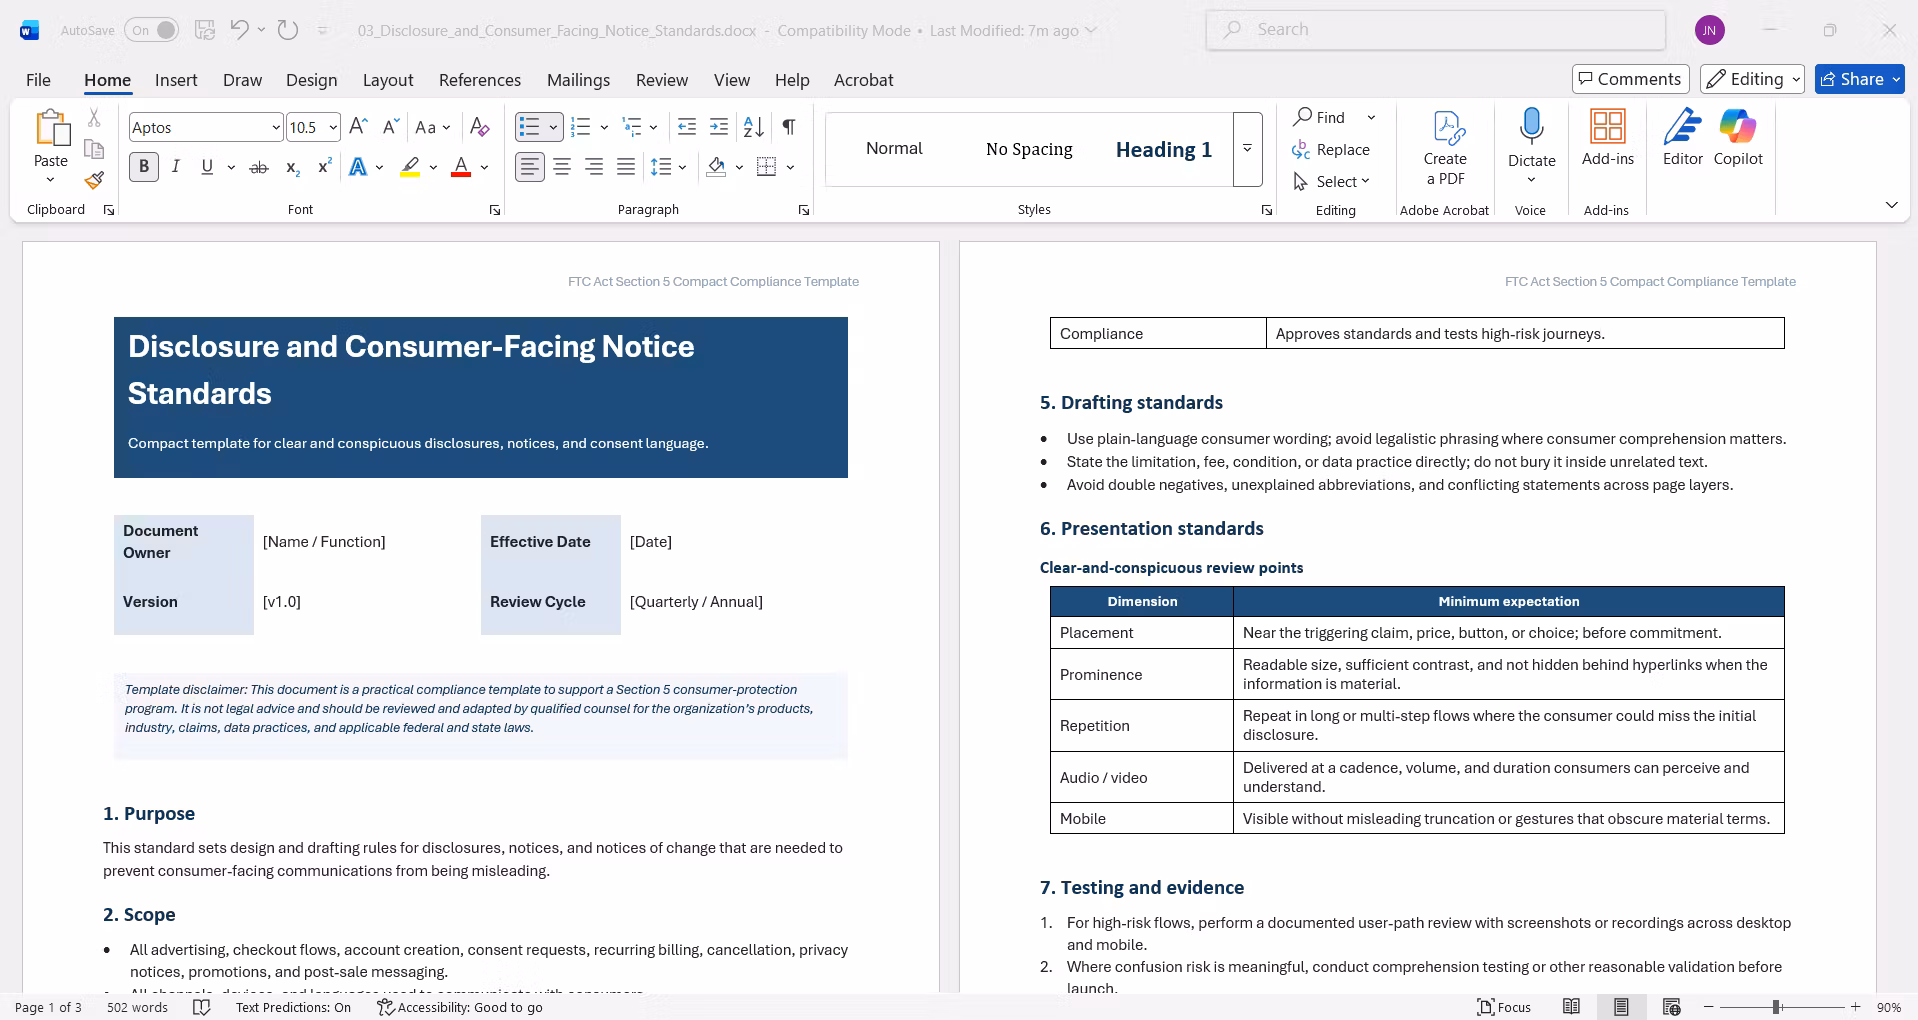1918x1020 pixels.
Task: Toggle the Show/Hide paragraph marks icon
Action: tap(789, 127)
